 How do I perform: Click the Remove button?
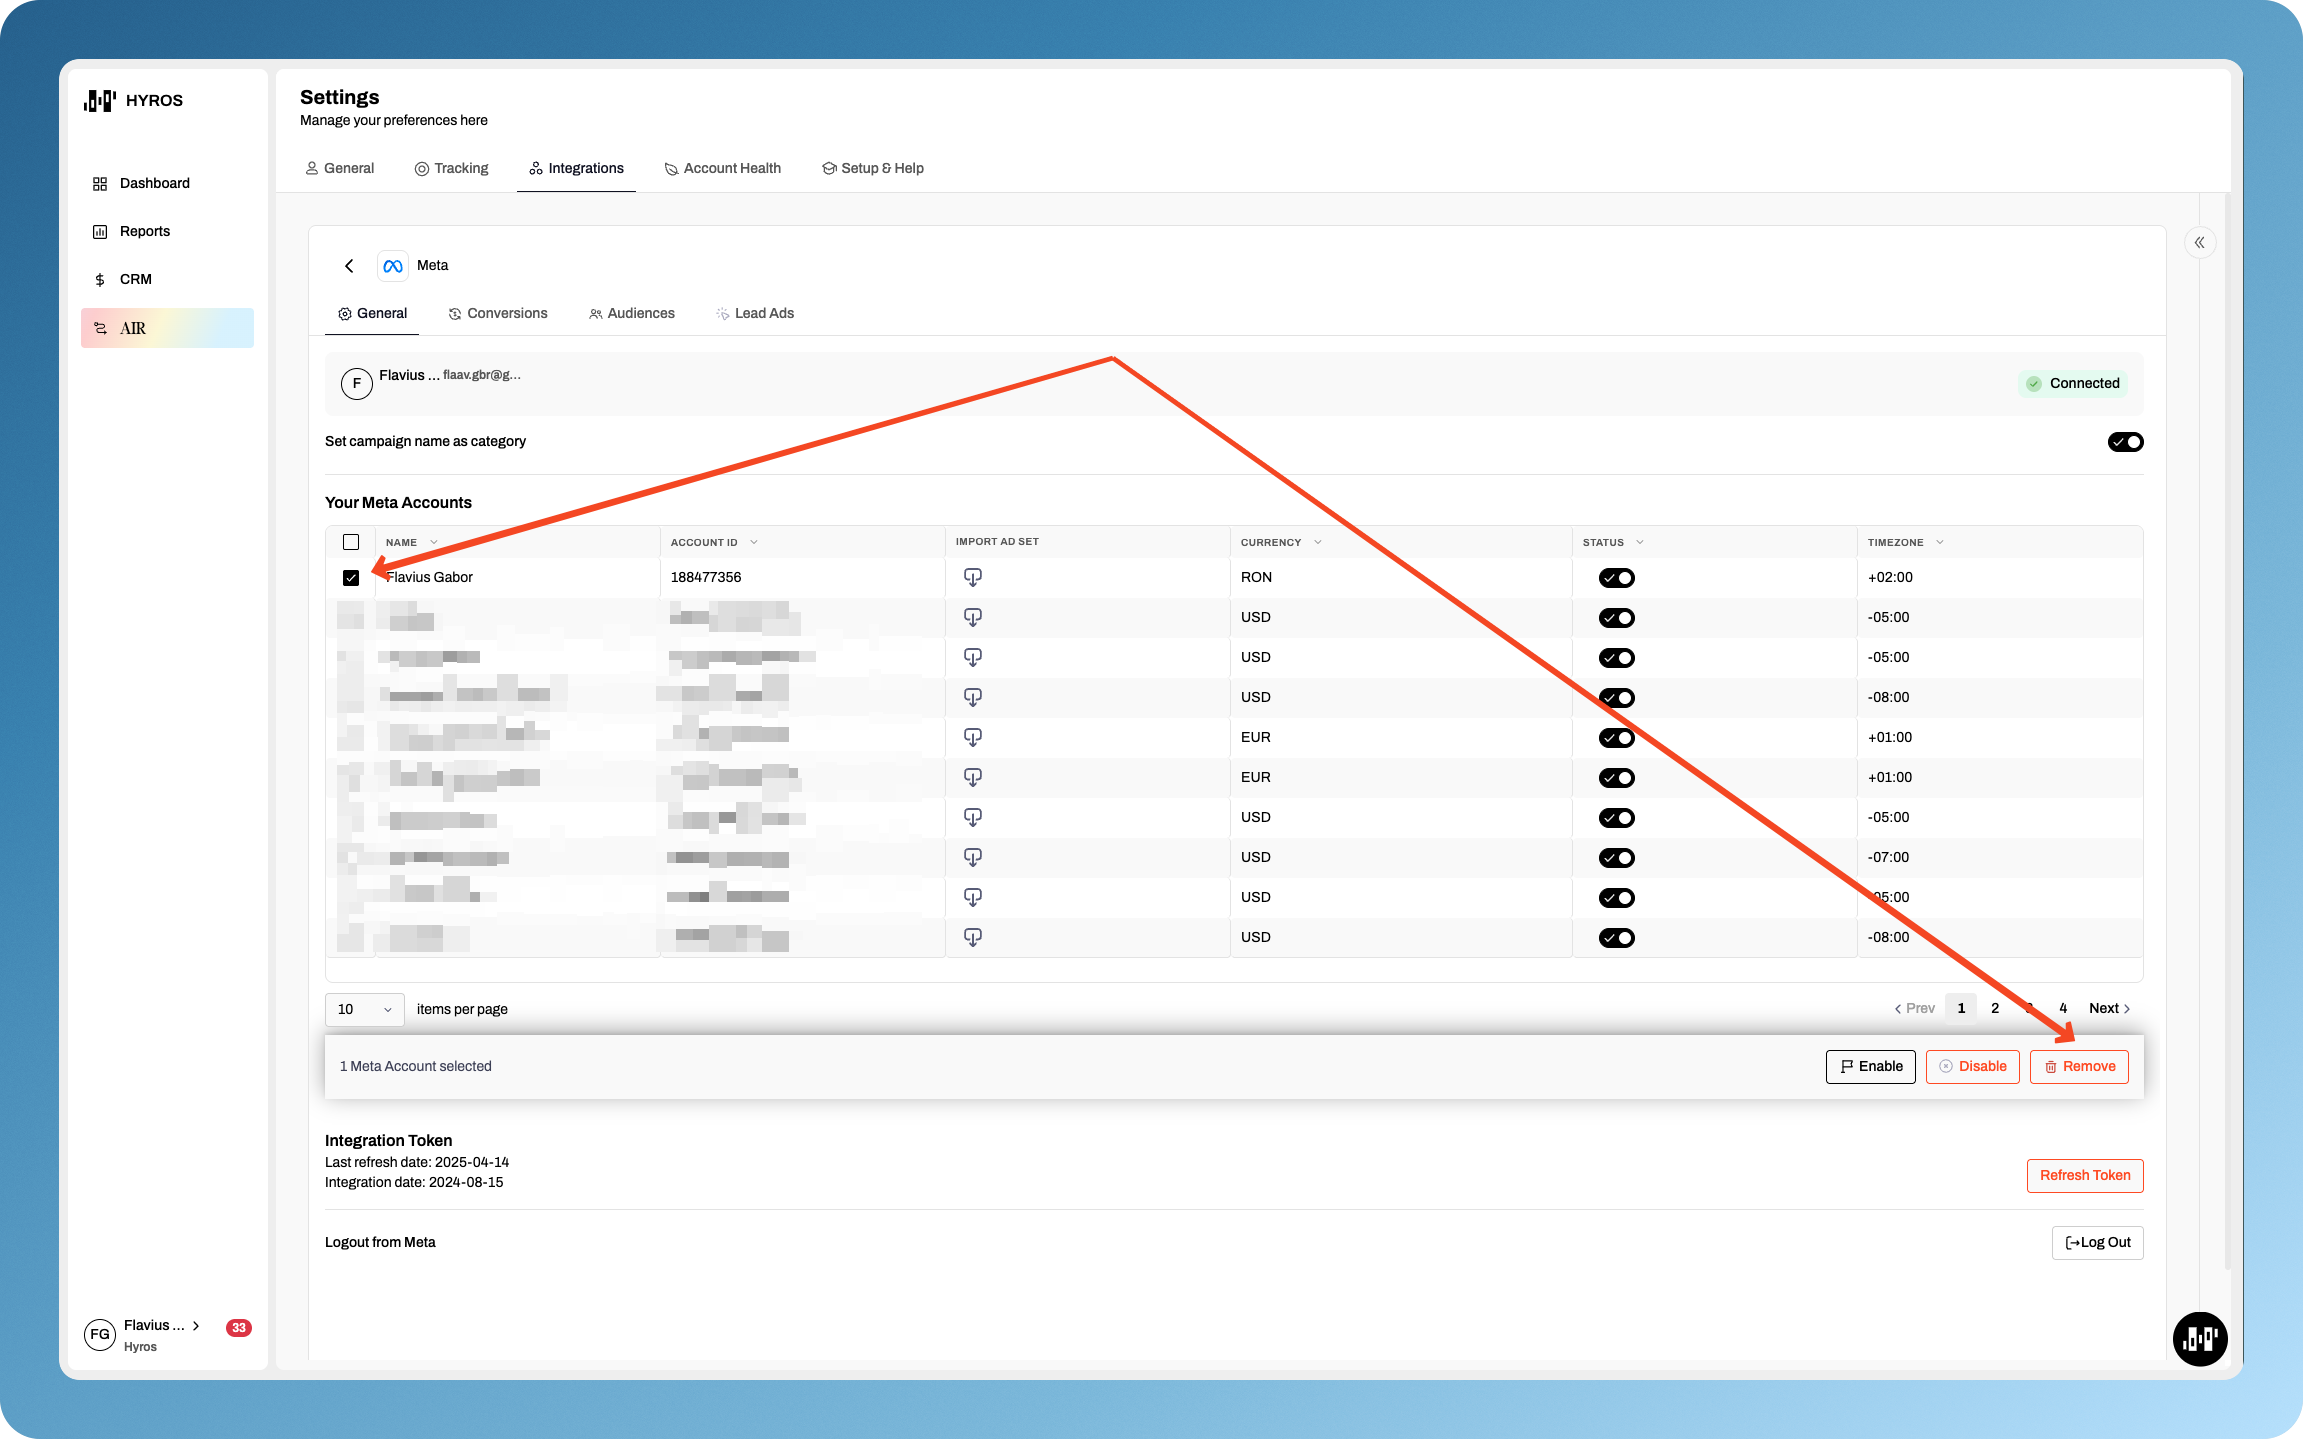pyautogui.click(x=2078, y=1067)
